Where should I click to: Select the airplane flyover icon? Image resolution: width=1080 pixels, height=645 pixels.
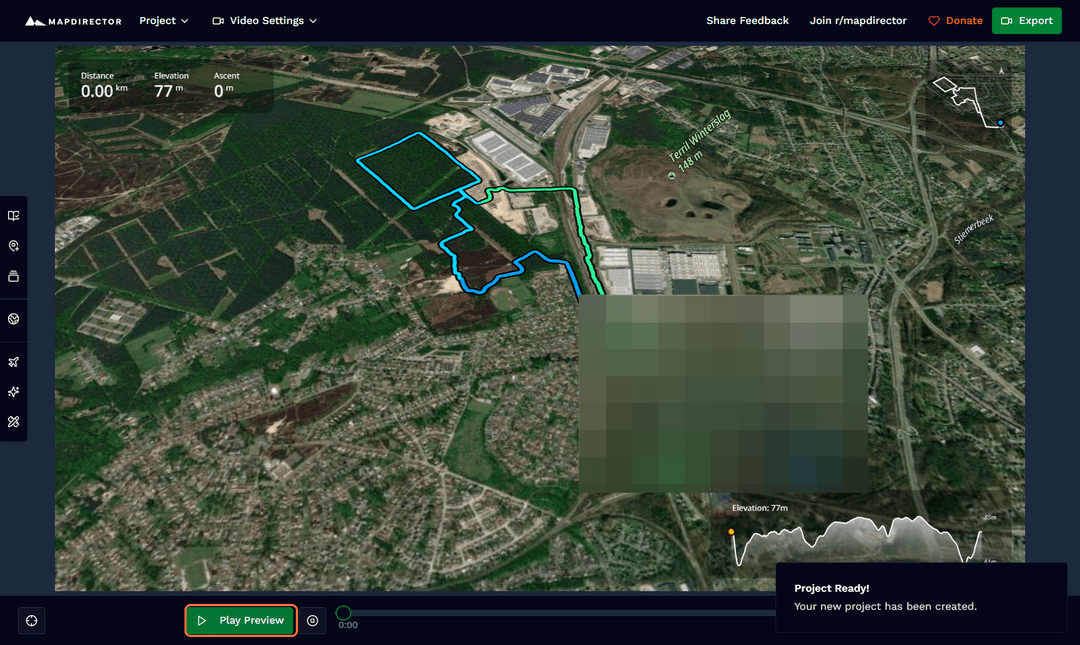coord(14,361)
